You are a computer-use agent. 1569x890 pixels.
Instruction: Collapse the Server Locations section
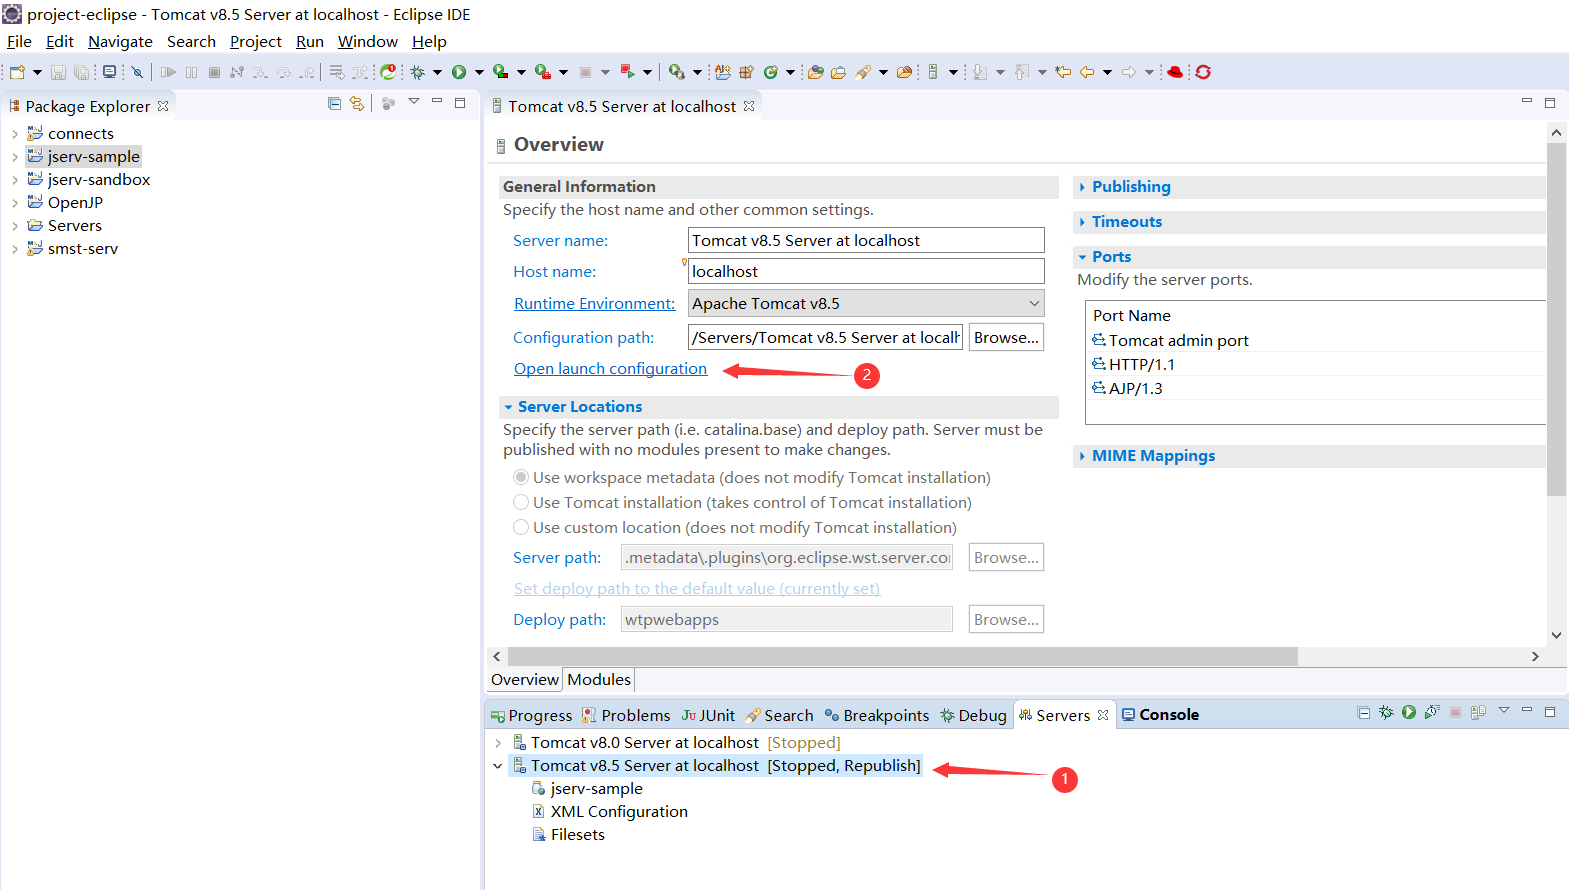click(509, 407)
